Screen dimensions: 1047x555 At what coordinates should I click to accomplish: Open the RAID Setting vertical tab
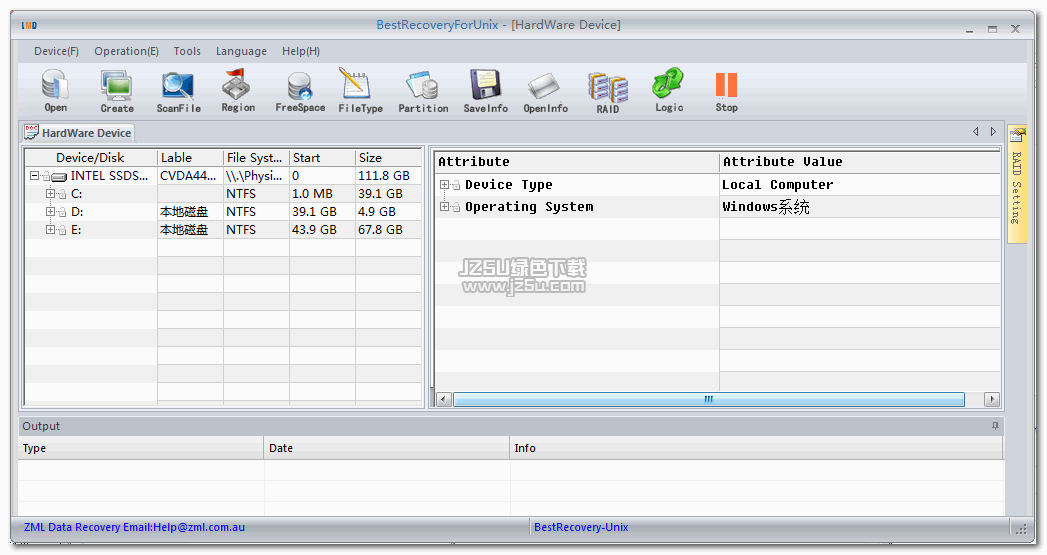coord(1017,184)
